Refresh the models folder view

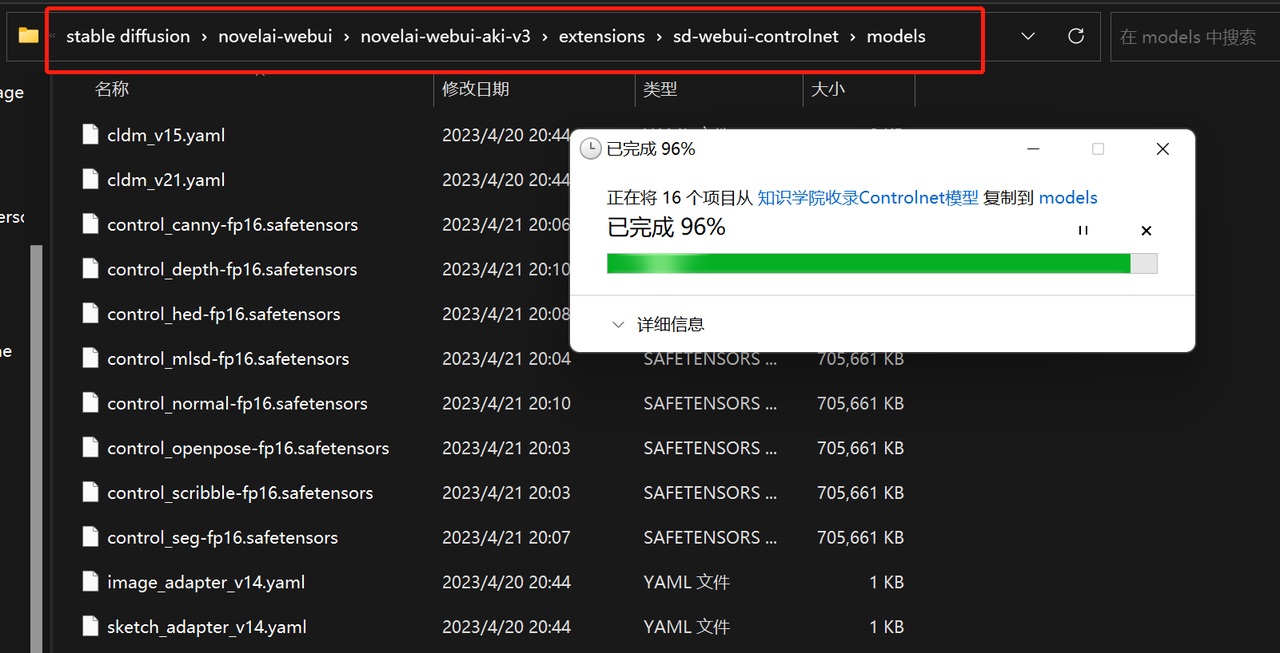tap(1076, 36)
